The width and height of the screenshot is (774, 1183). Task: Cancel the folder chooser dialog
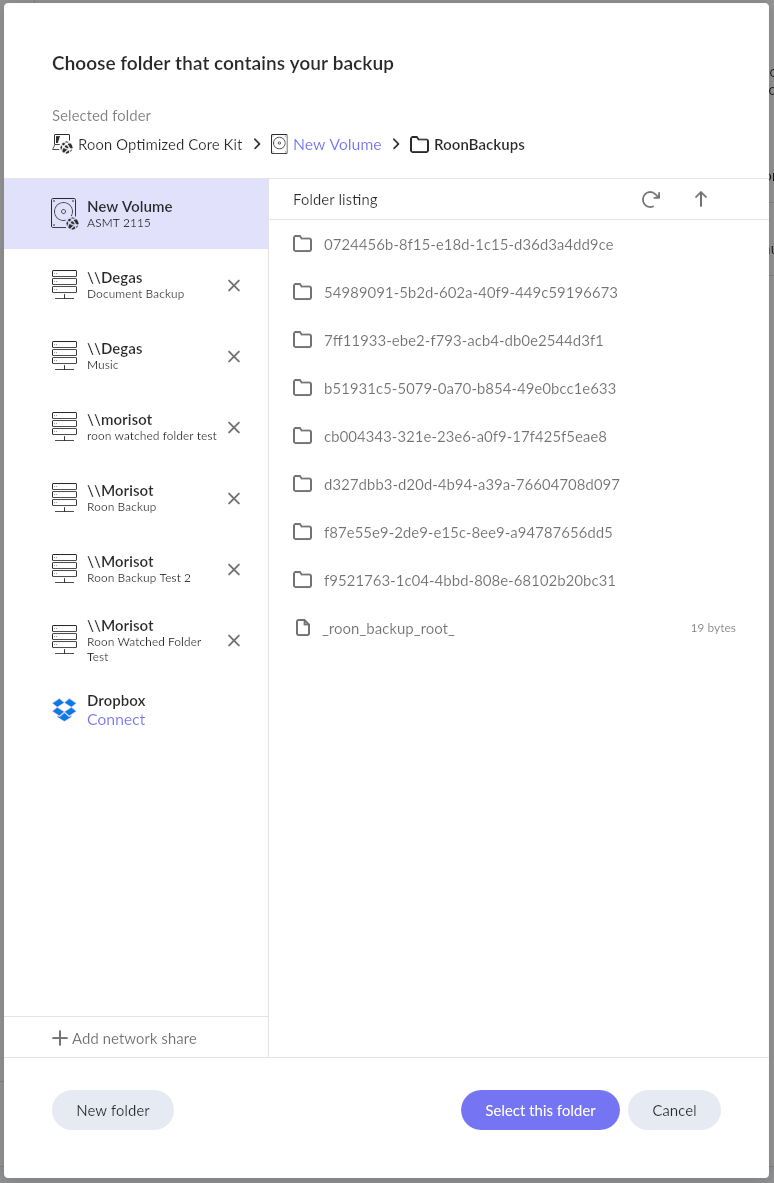click(674, 1110)
